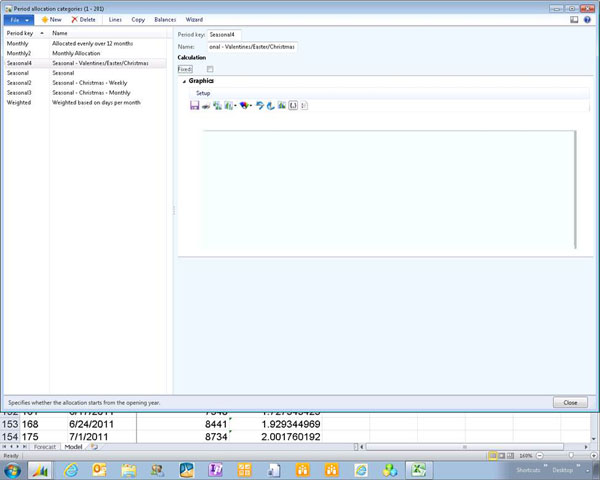Select the Seasonal4 row in the list
Screen dimensions: 600x480
(x=85, y=63)
